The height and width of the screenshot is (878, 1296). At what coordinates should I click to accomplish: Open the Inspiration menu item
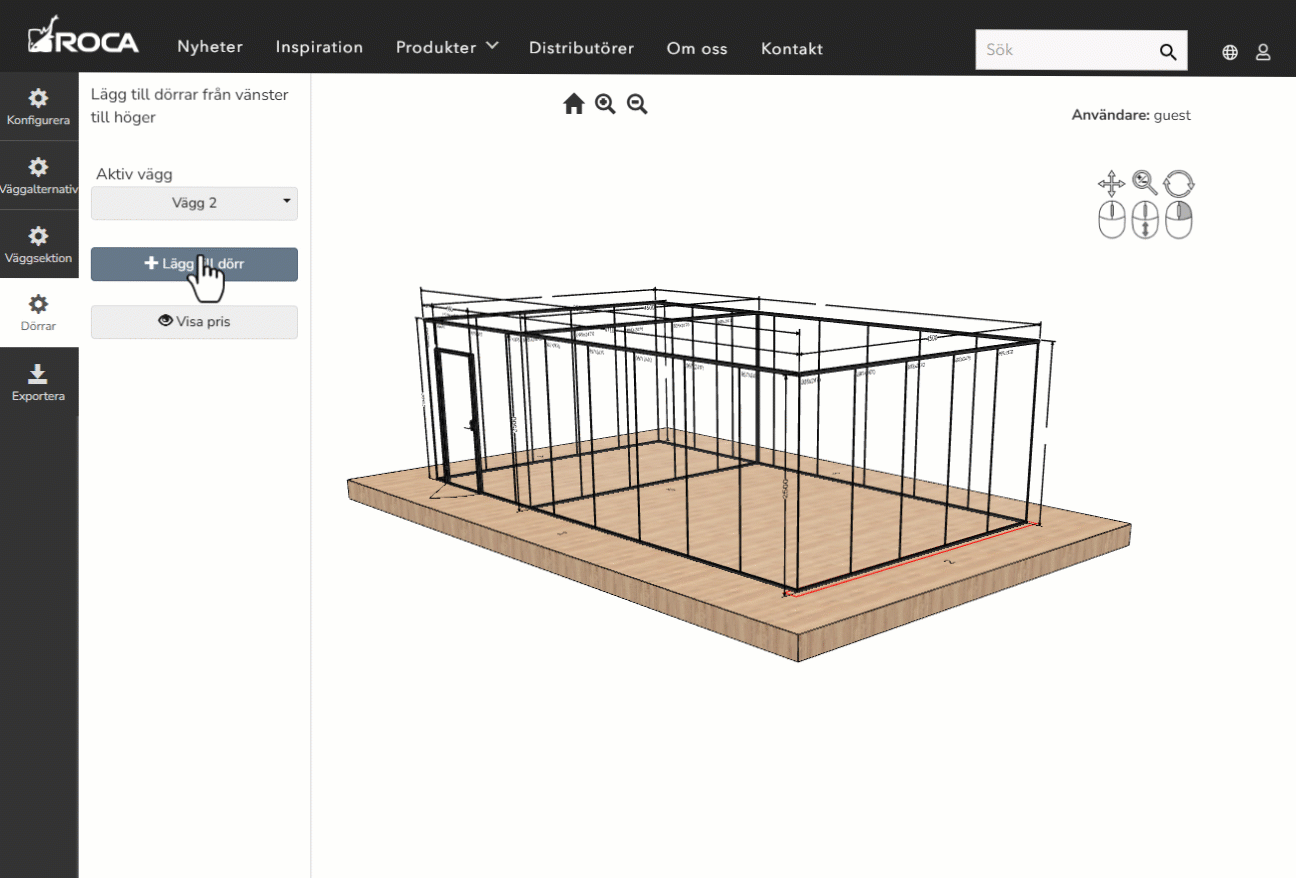[319, 48]
